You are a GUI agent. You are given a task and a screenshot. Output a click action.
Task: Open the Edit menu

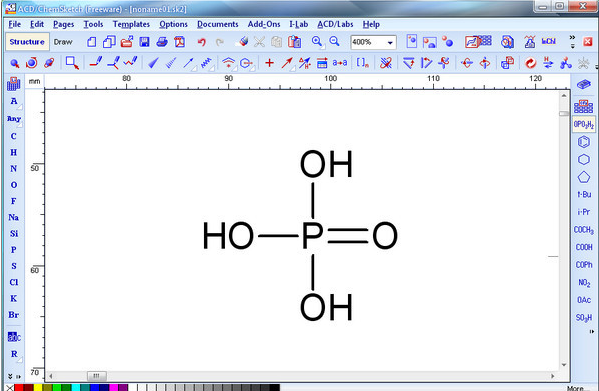tap(37, 24)
